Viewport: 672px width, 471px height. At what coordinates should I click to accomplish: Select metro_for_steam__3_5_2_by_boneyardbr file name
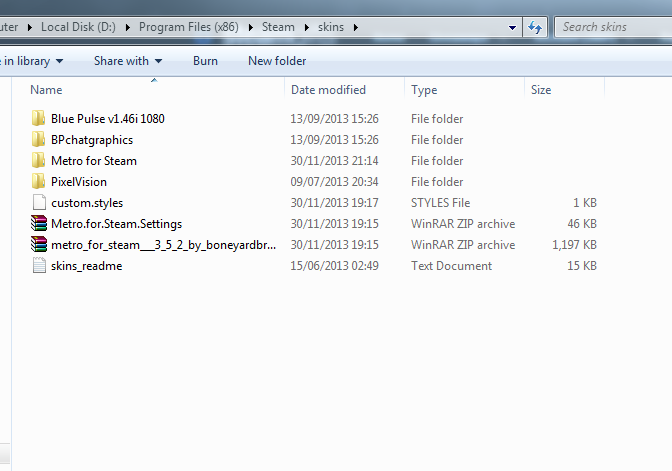[163, 245]
